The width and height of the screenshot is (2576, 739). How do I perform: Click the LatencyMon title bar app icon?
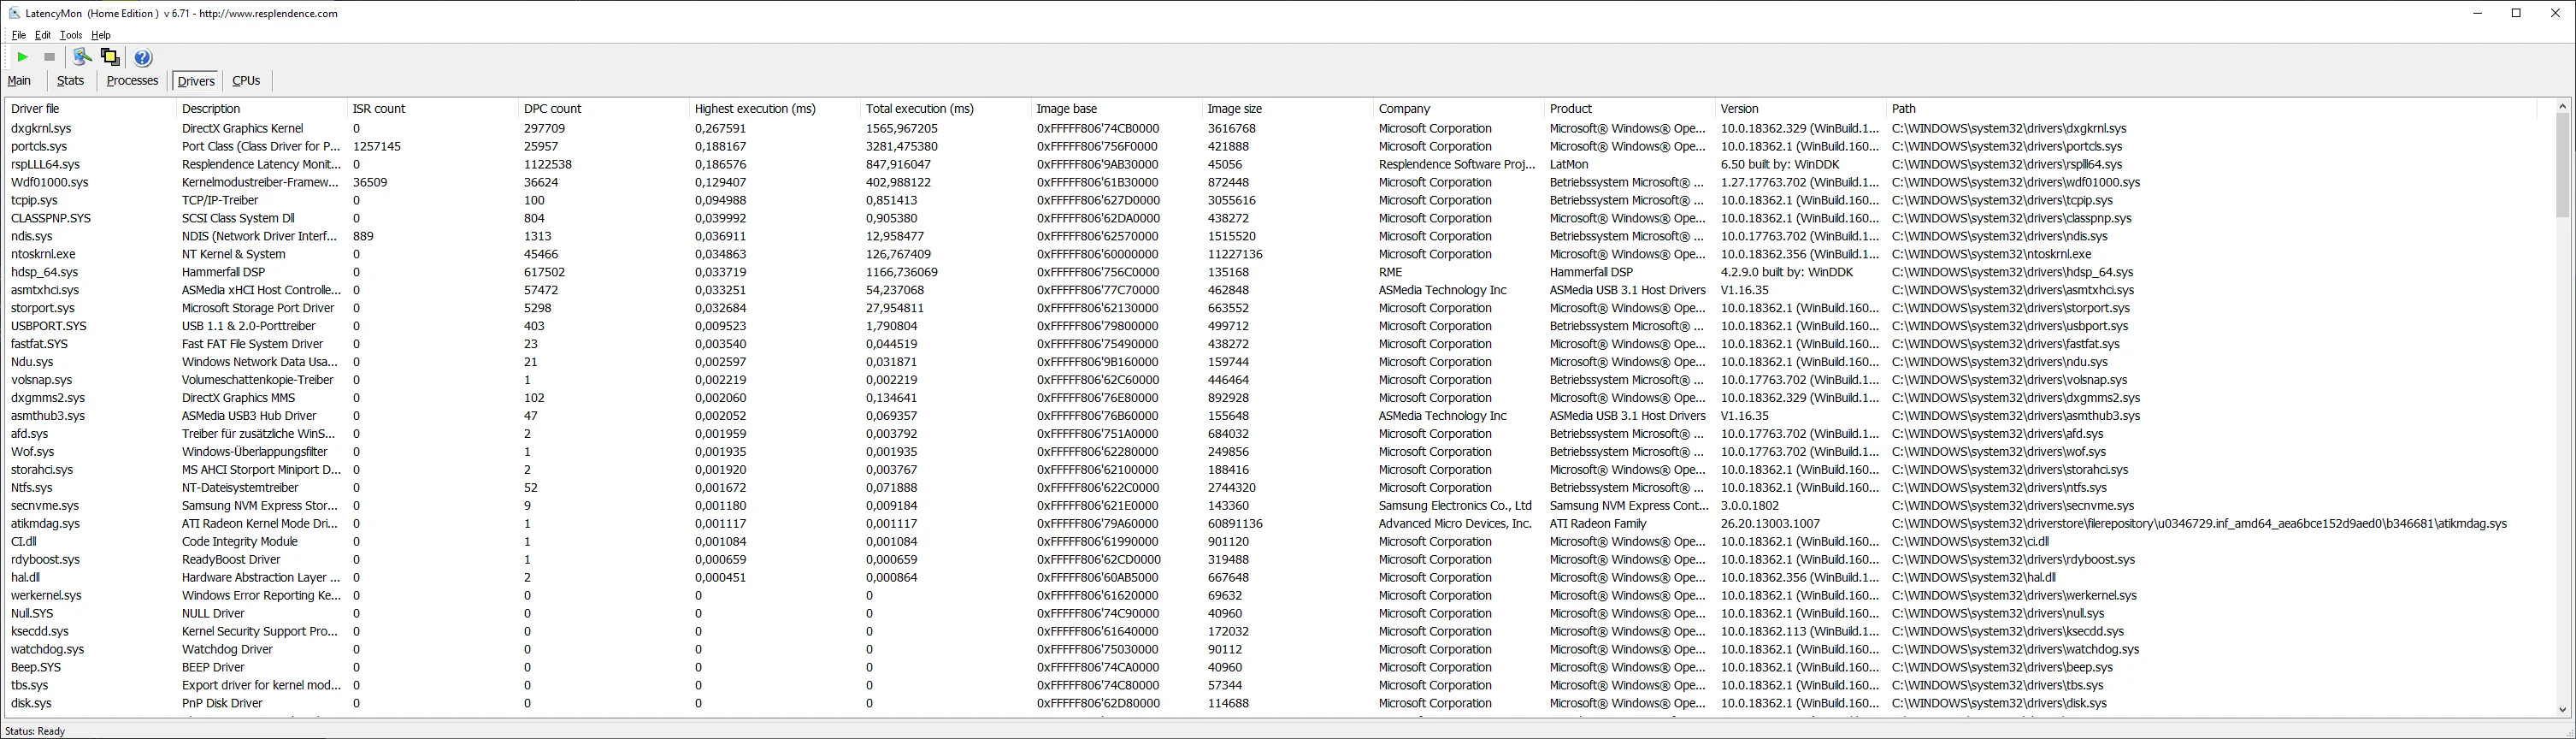click(x=14, y=13)
